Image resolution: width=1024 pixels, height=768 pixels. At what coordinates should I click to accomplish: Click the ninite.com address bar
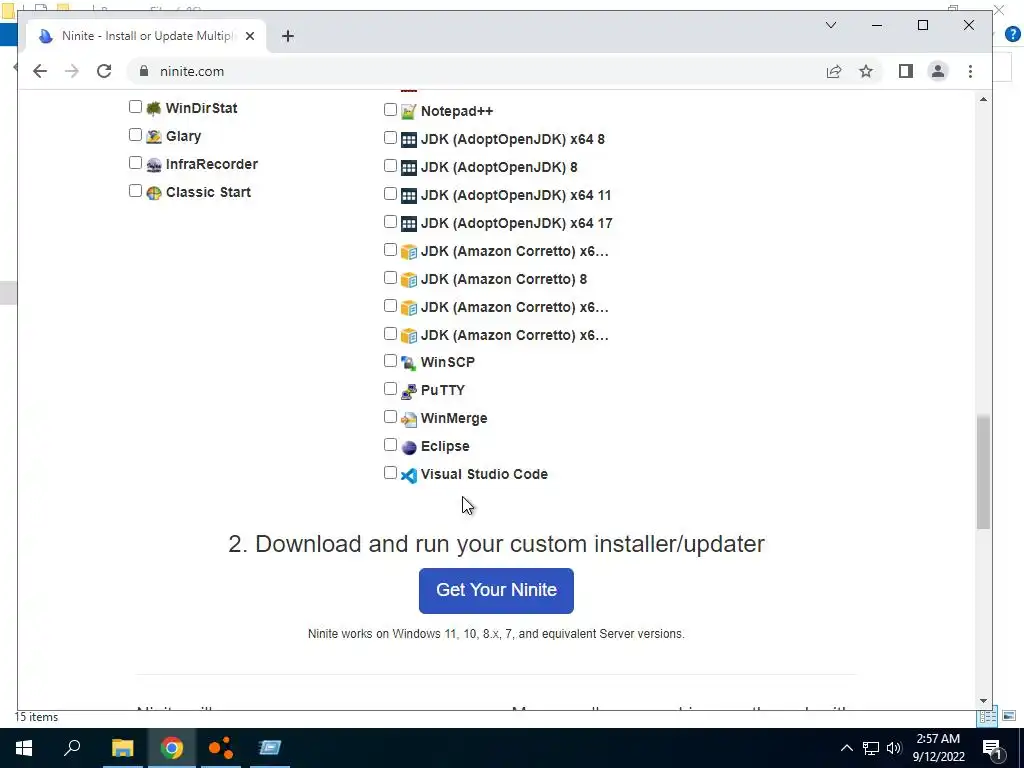(x=473, y=71)
